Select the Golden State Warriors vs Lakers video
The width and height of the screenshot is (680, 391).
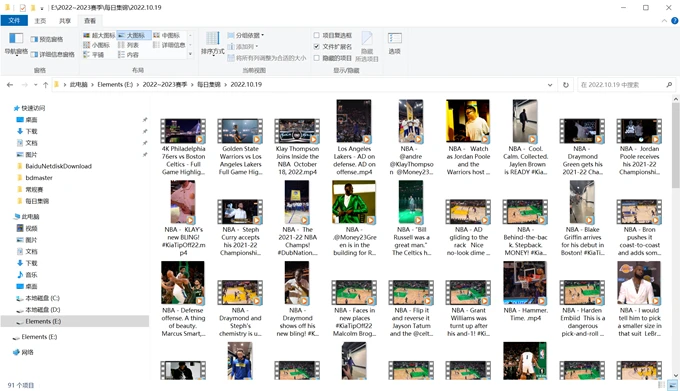pyautogui.click(x=240, y=147)
